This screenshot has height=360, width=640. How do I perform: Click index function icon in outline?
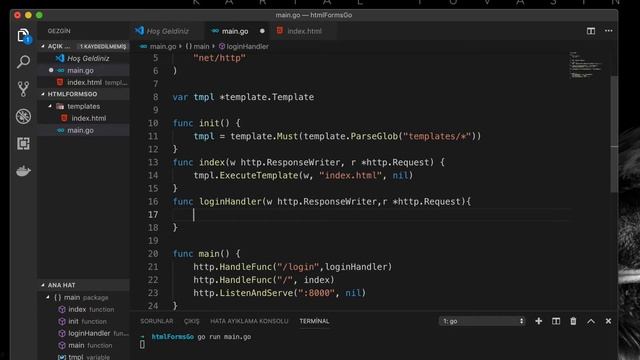coord(62,309)
